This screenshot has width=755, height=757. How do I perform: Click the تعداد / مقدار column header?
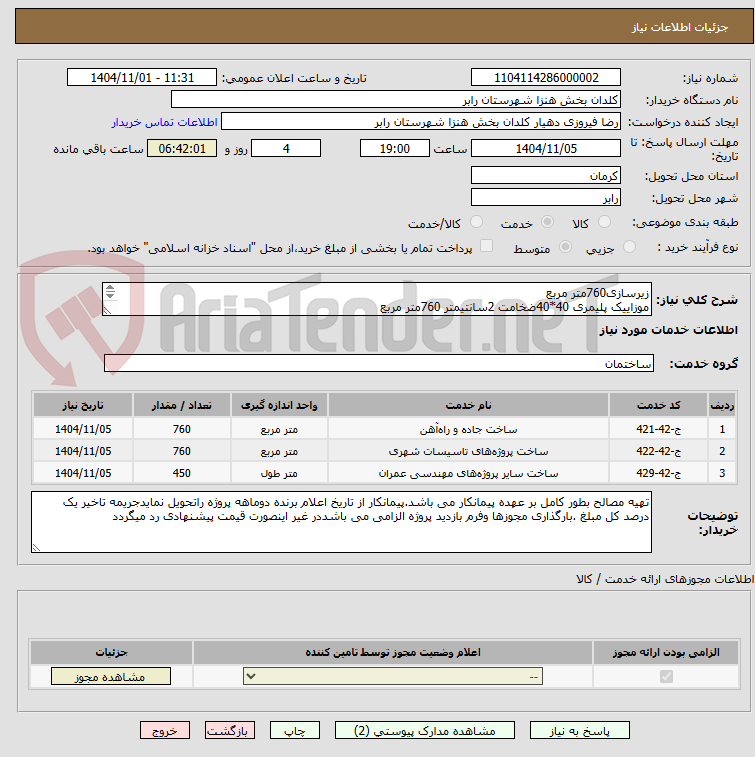coord(182,405)
